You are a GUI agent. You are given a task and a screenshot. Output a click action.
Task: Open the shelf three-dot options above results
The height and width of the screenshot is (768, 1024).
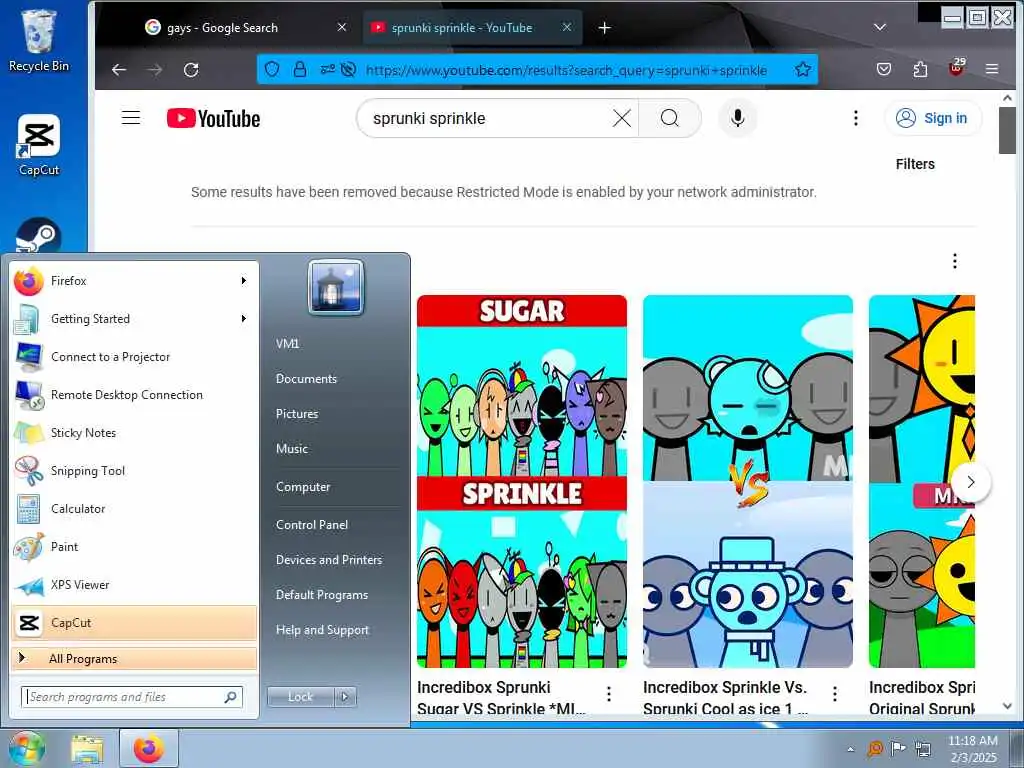[955, 261]
